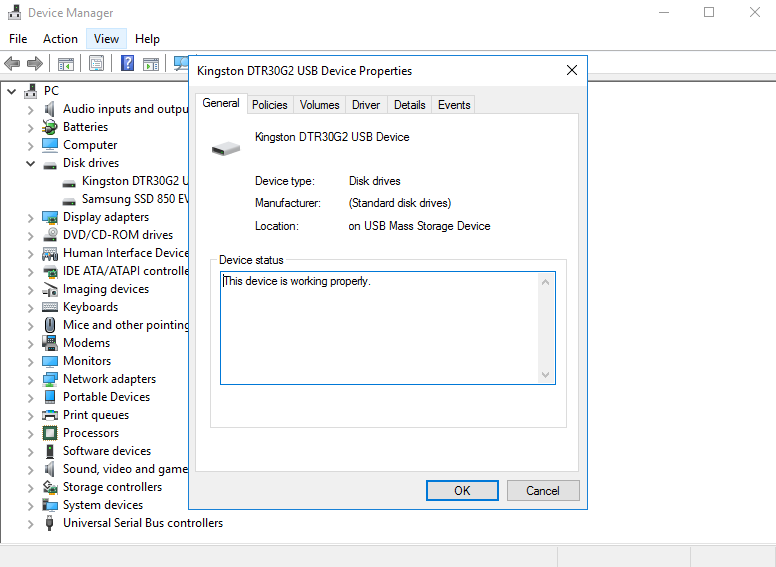Click the Display adapters icon

[x=49, y=217]
